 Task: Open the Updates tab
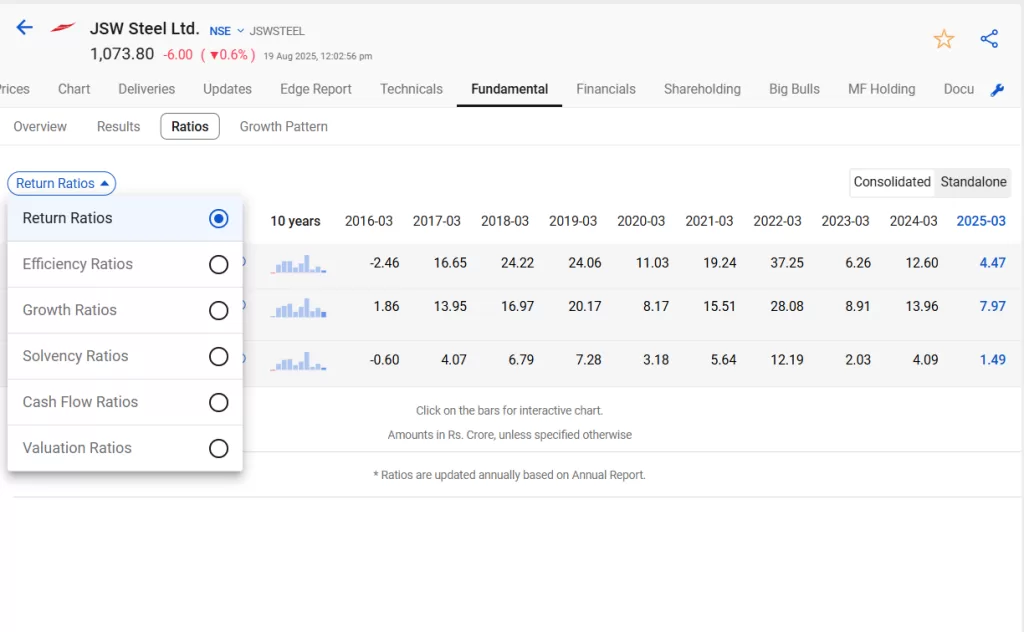tap(227, 89)
